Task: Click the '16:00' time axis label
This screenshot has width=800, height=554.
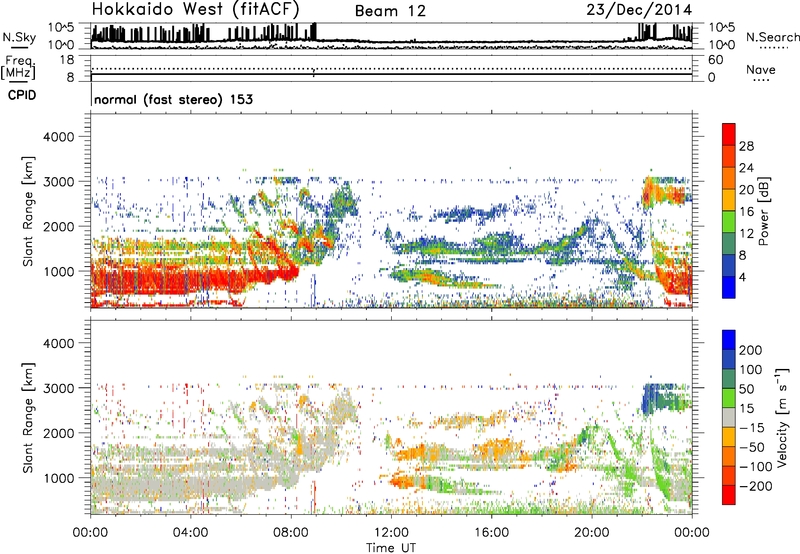Action: pyautogui.click(x=491, y=533)
